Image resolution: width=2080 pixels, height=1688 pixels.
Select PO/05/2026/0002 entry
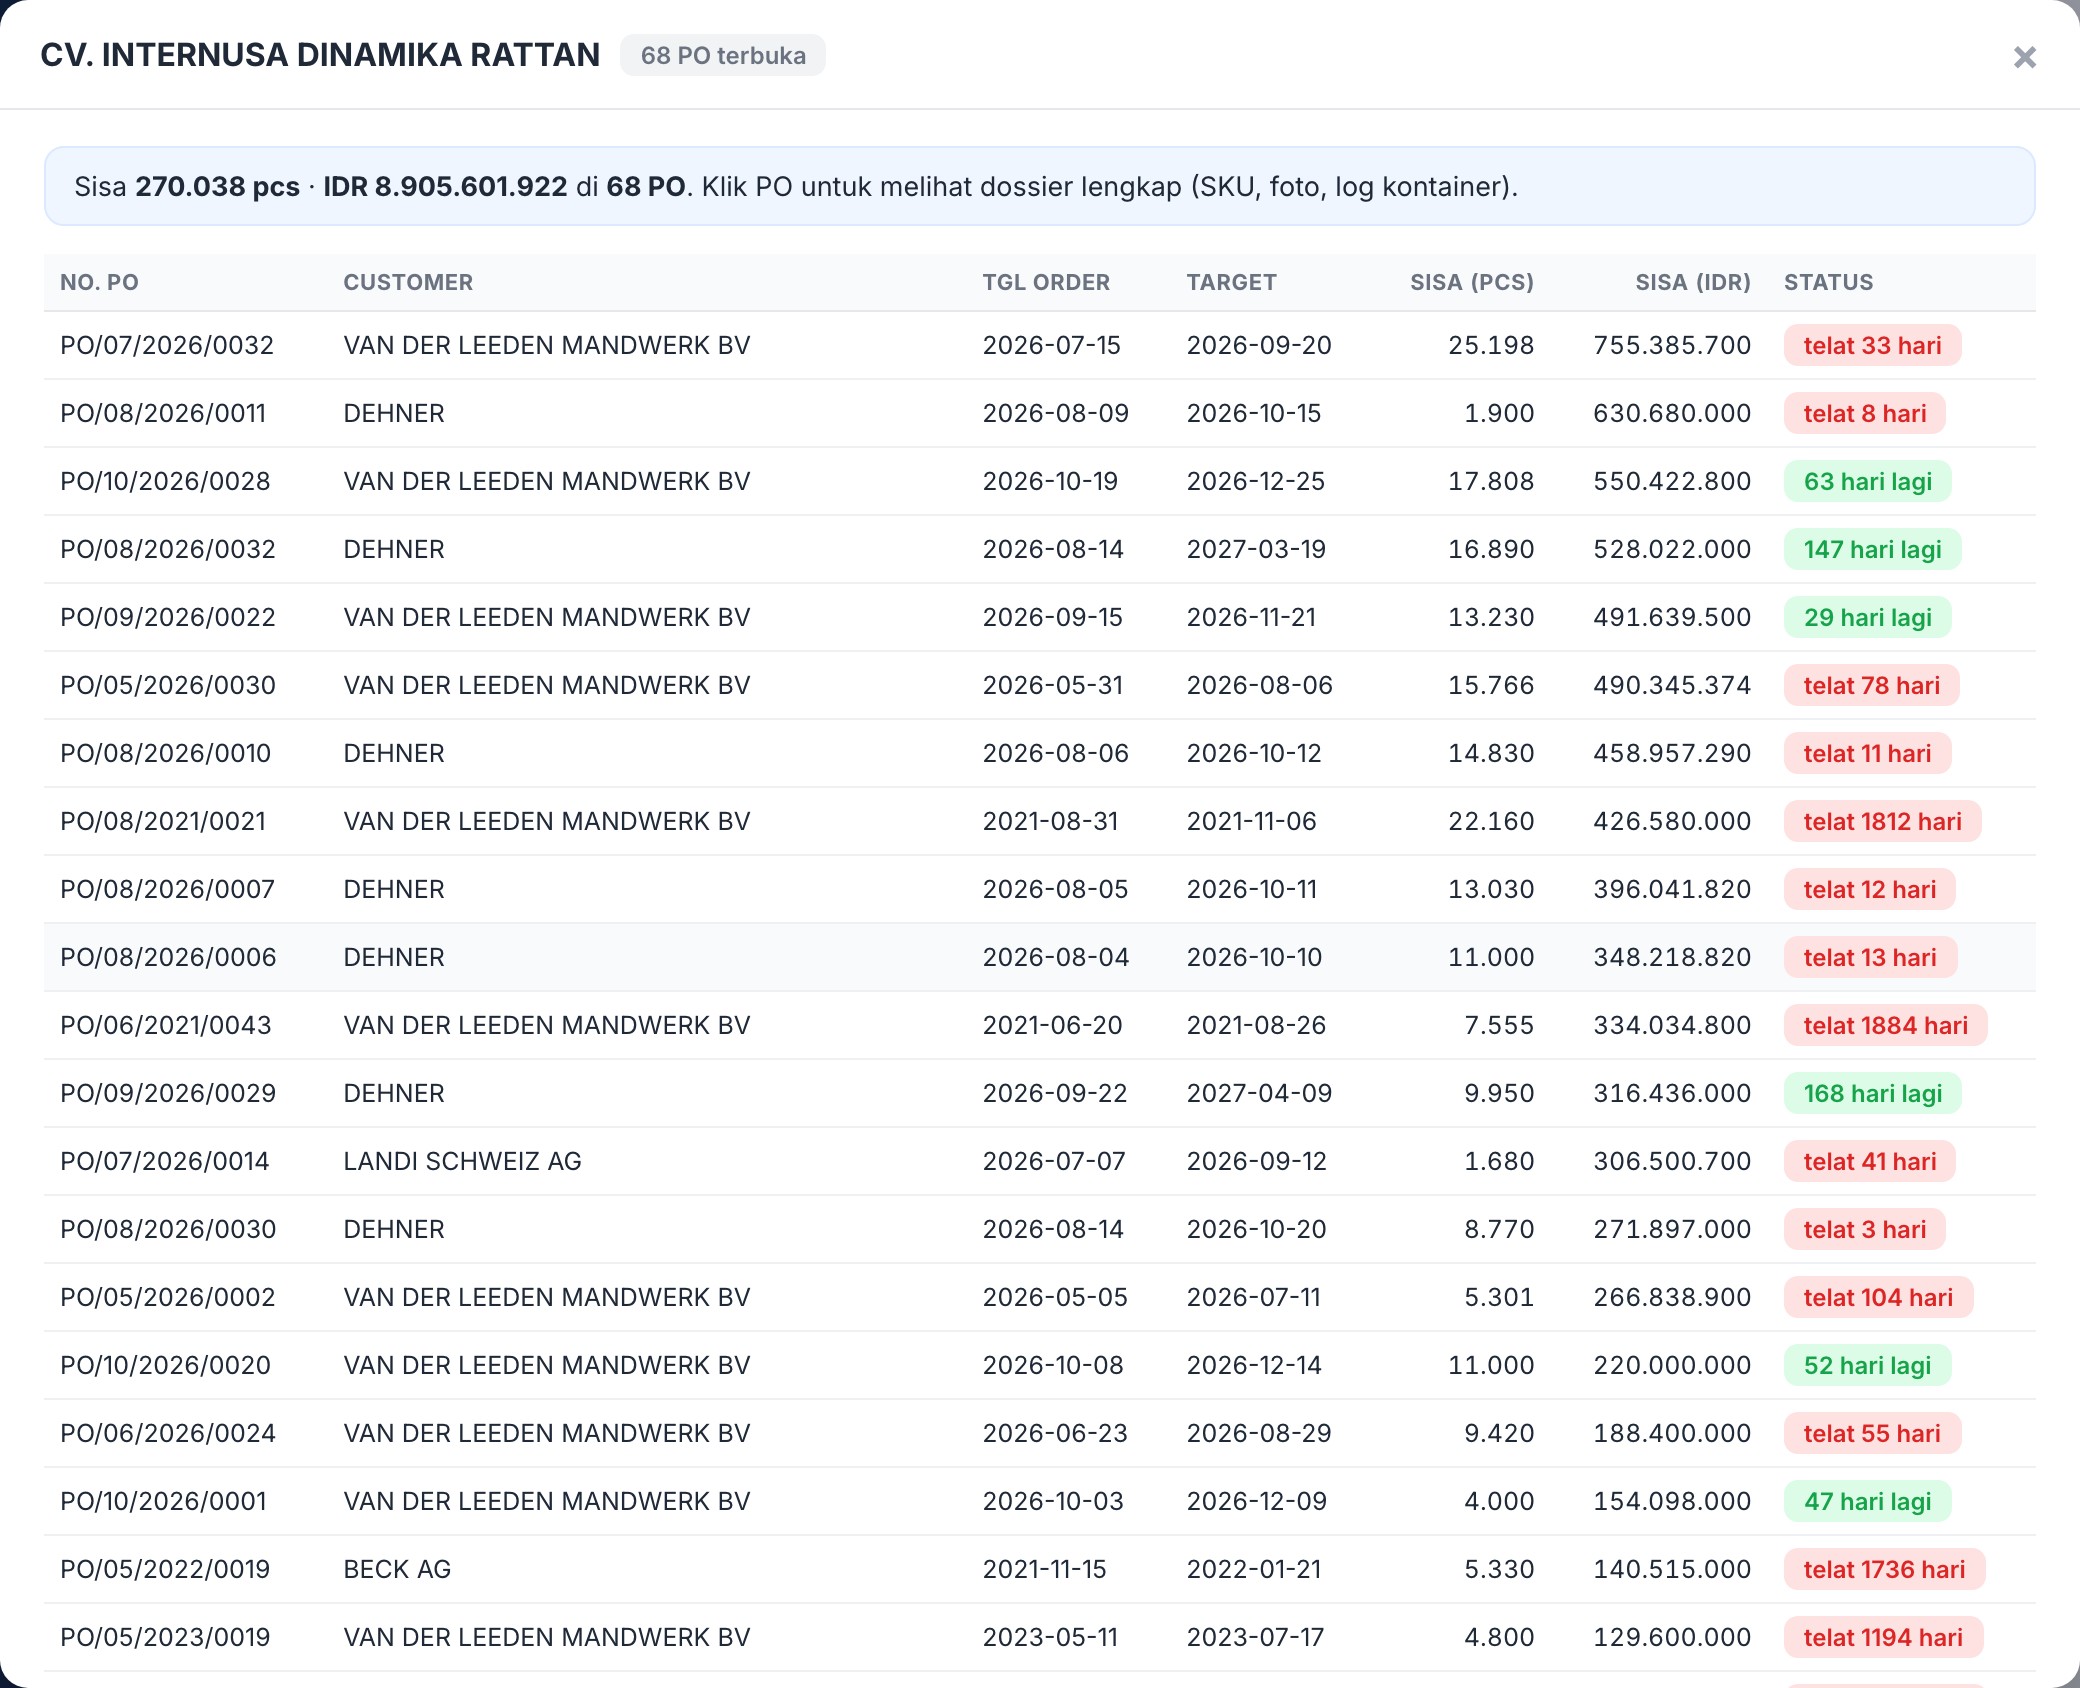pos(1040,1297)
